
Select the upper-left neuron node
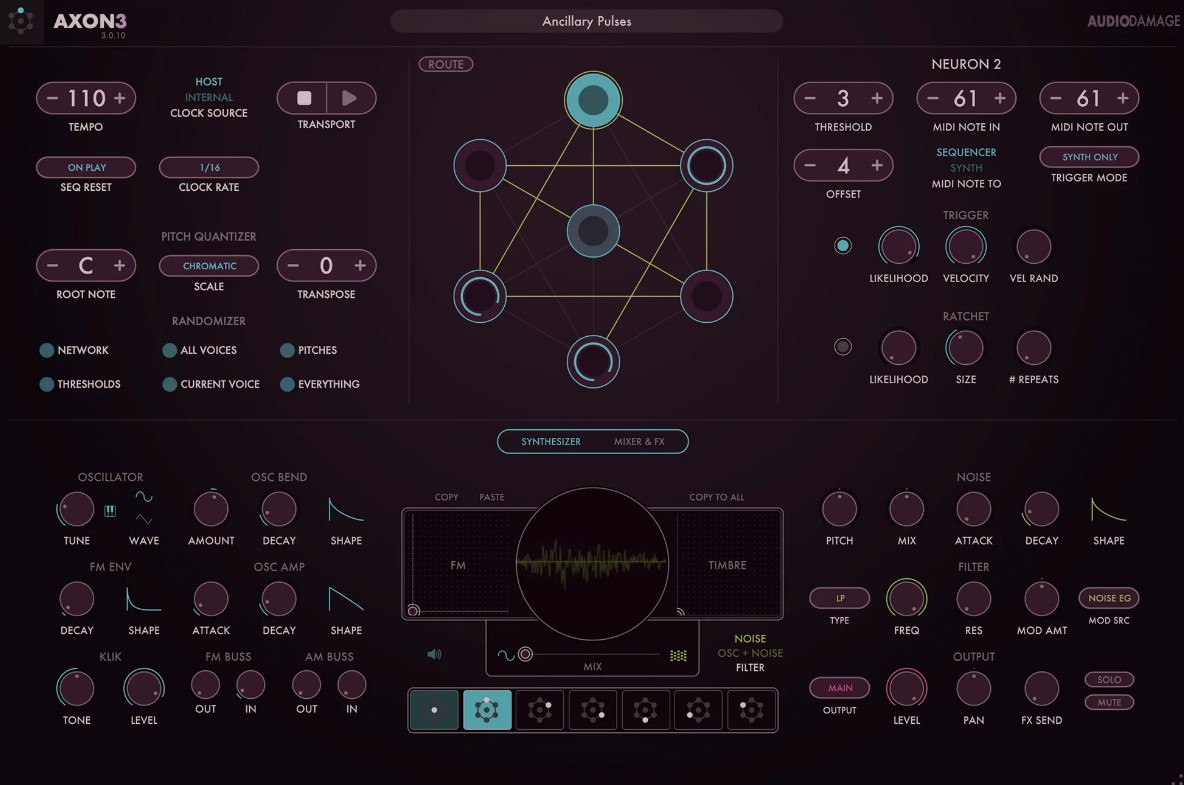tap(479, 165)
